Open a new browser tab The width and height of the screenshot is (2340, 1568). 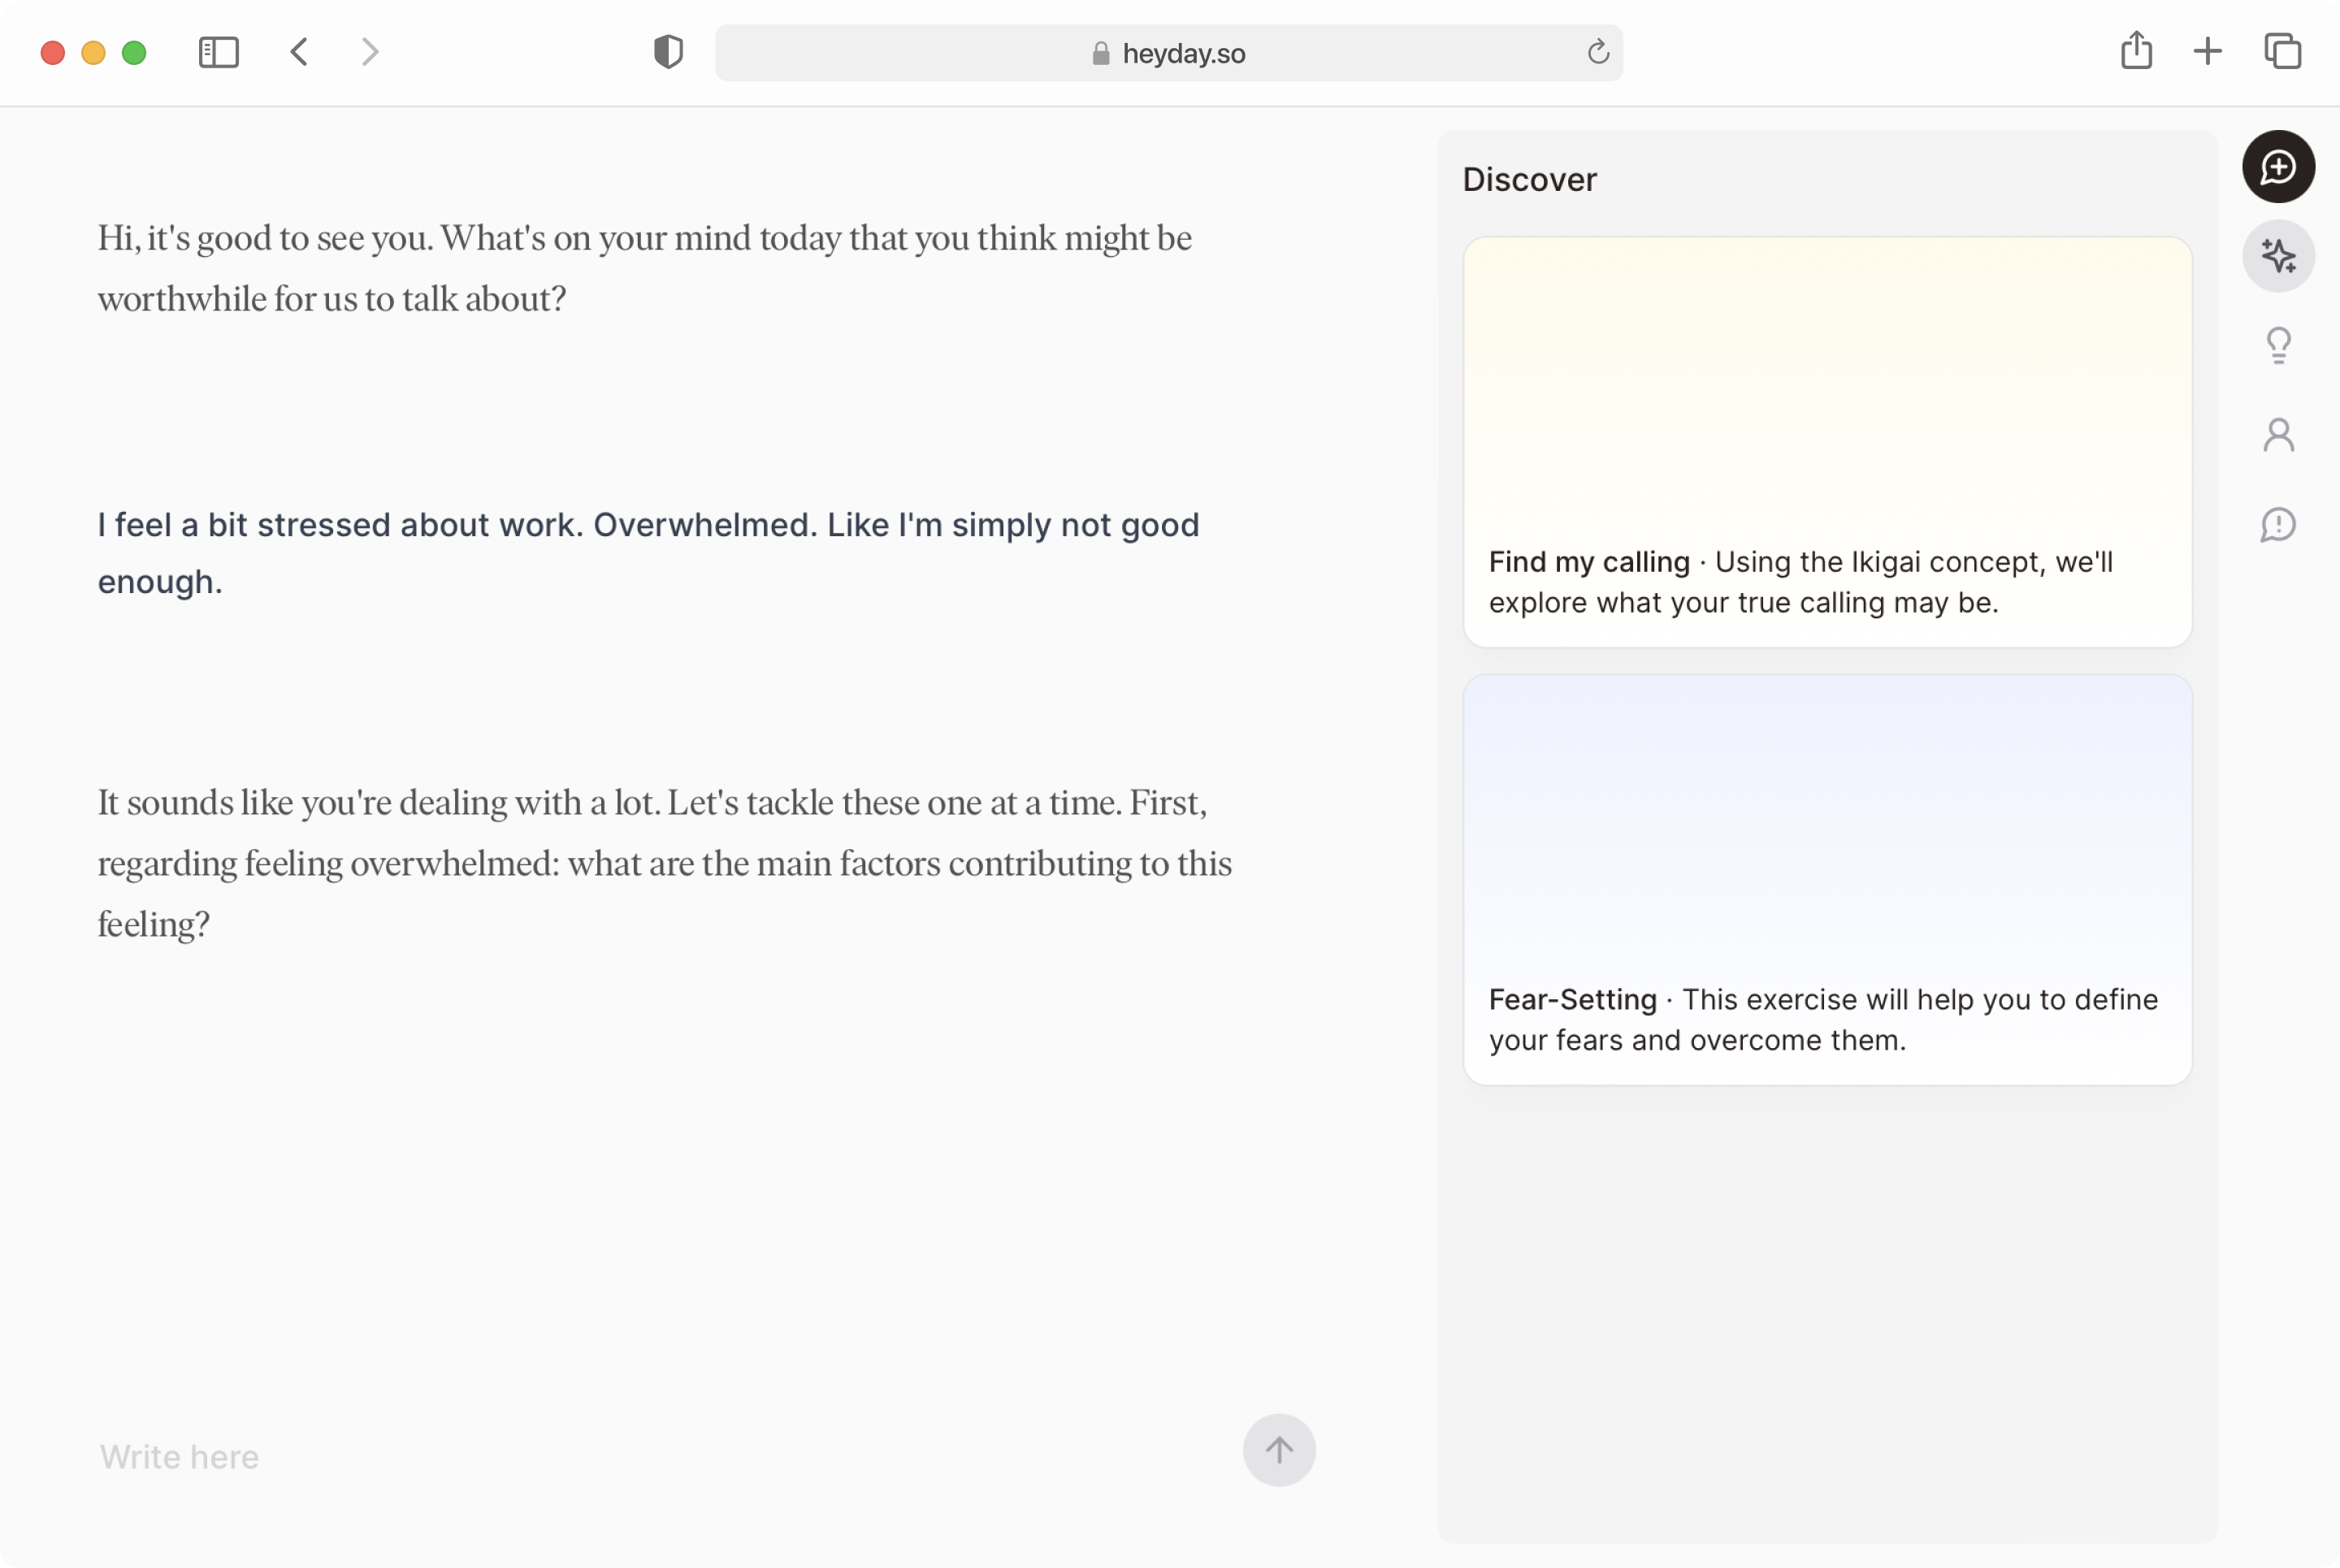pos(2207,51)
